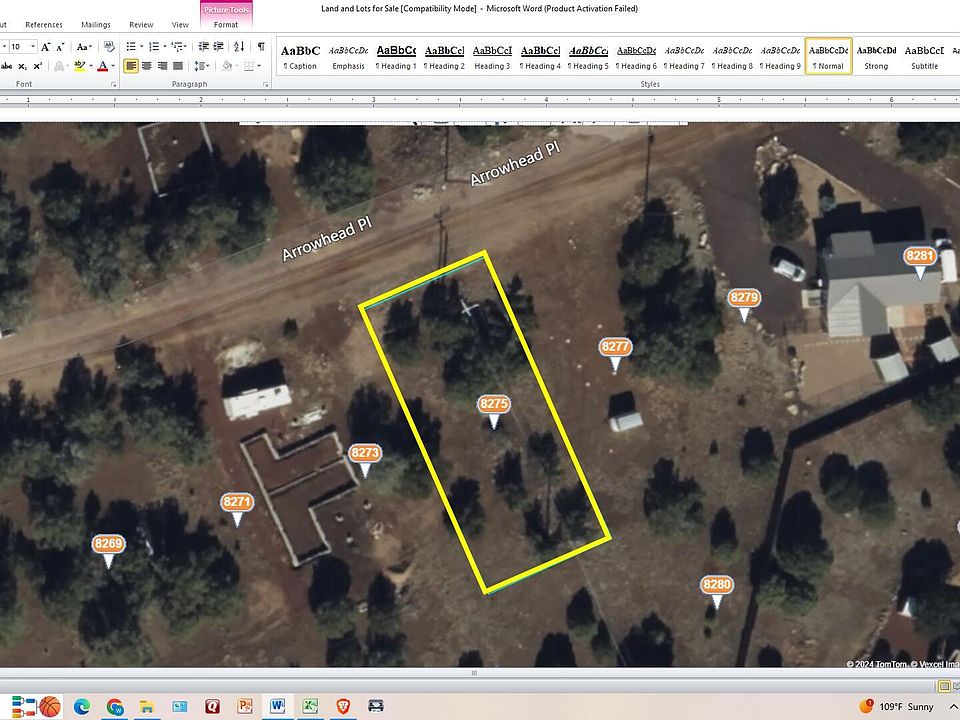Open the highlight color dropdown arrow
Screen dimensions: 960x720
pos(91,66)
